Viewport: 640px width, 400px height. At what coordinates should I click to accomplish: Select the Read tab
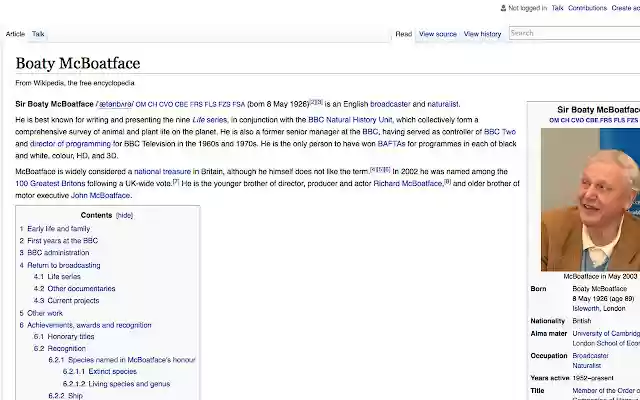point(403,34)
